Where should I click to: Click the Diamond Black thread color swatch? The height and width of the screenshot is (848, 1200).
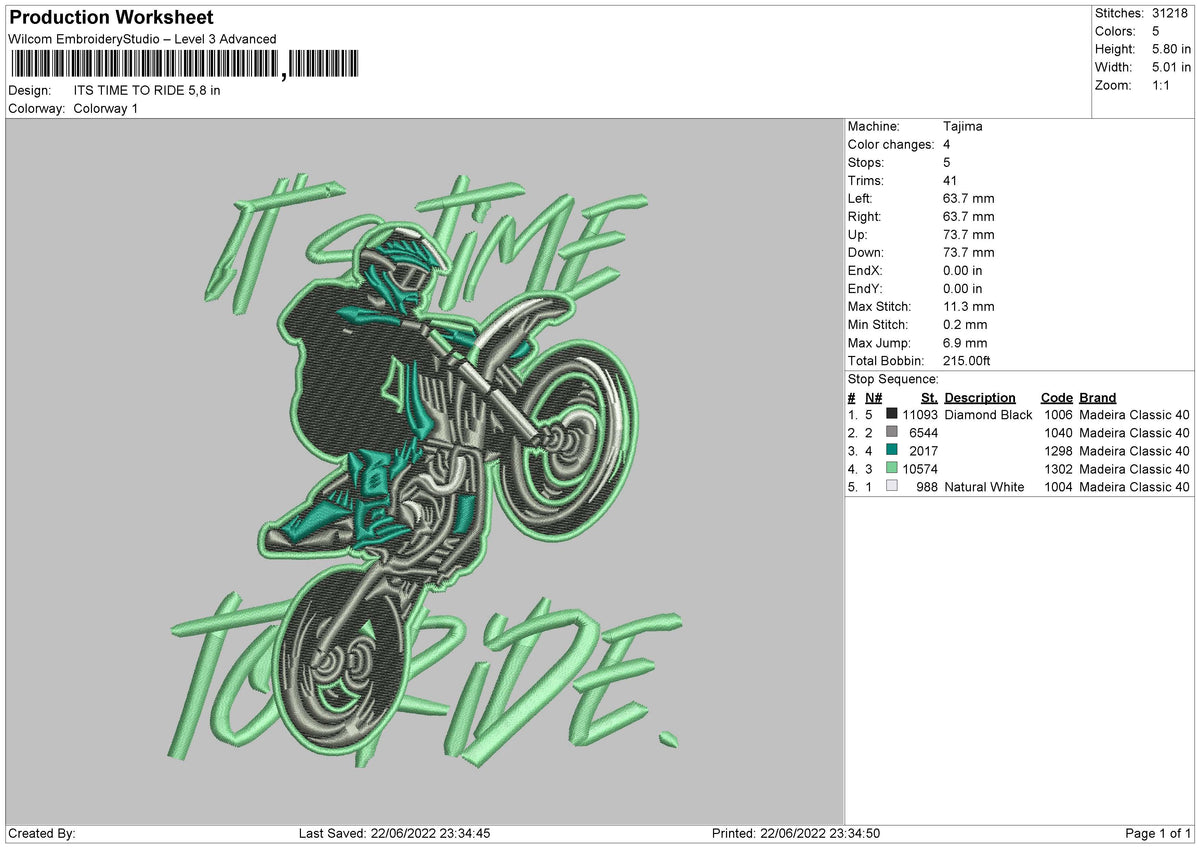[x=891, y=414]
